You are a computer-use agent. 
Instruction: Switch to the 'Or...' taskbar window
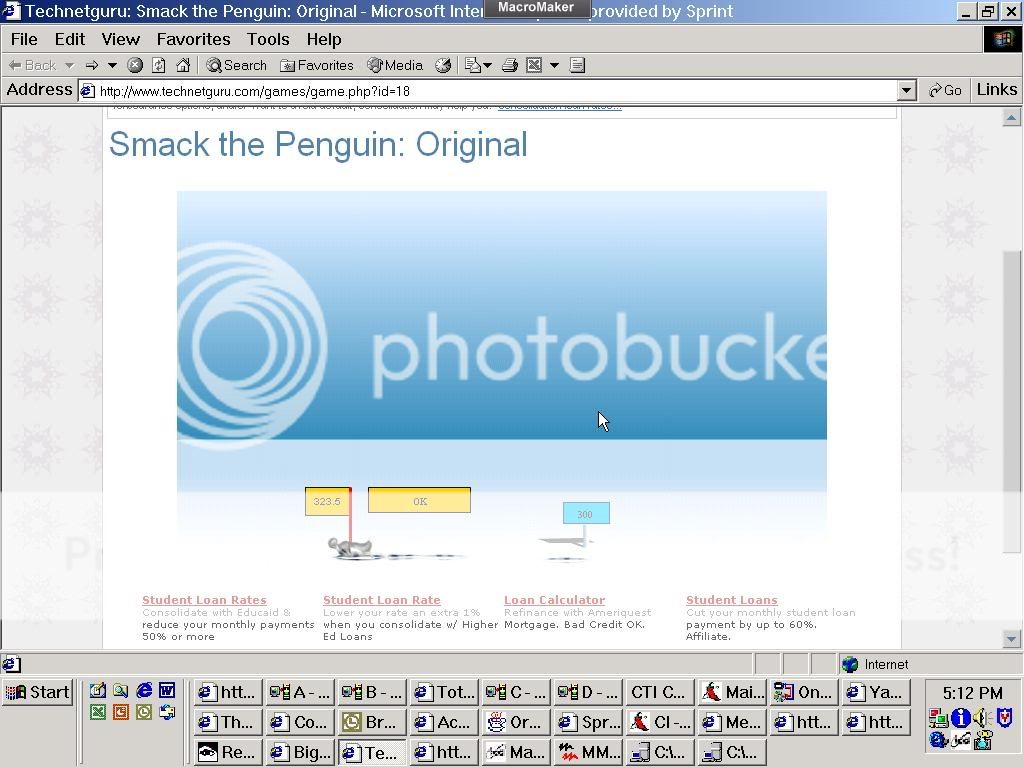[x=517, y=722]
